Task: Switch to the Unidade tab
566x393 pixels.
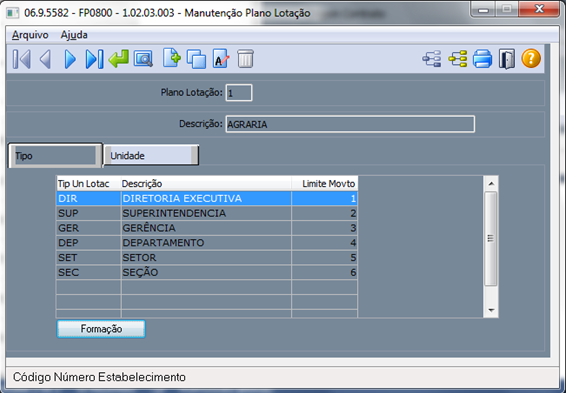Action: coord(151,156)
